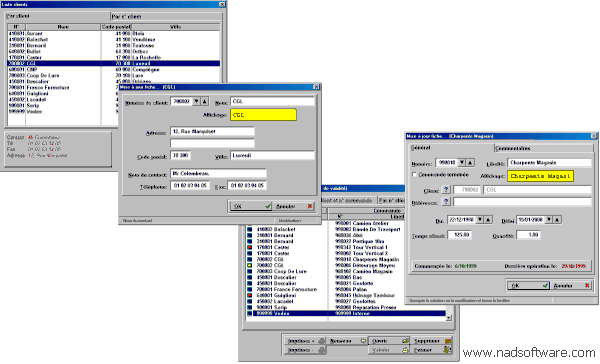
Task: Switch to the Par n° client tab in Liste clients
Action: 166,16
